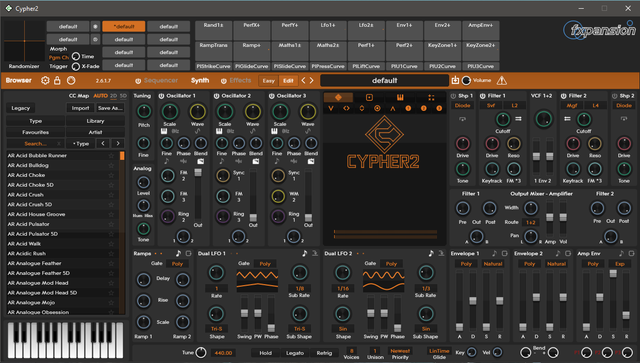Open Filter 2 L4 mode dropdown
Screen dimensions: 640x363
[595, 106]
